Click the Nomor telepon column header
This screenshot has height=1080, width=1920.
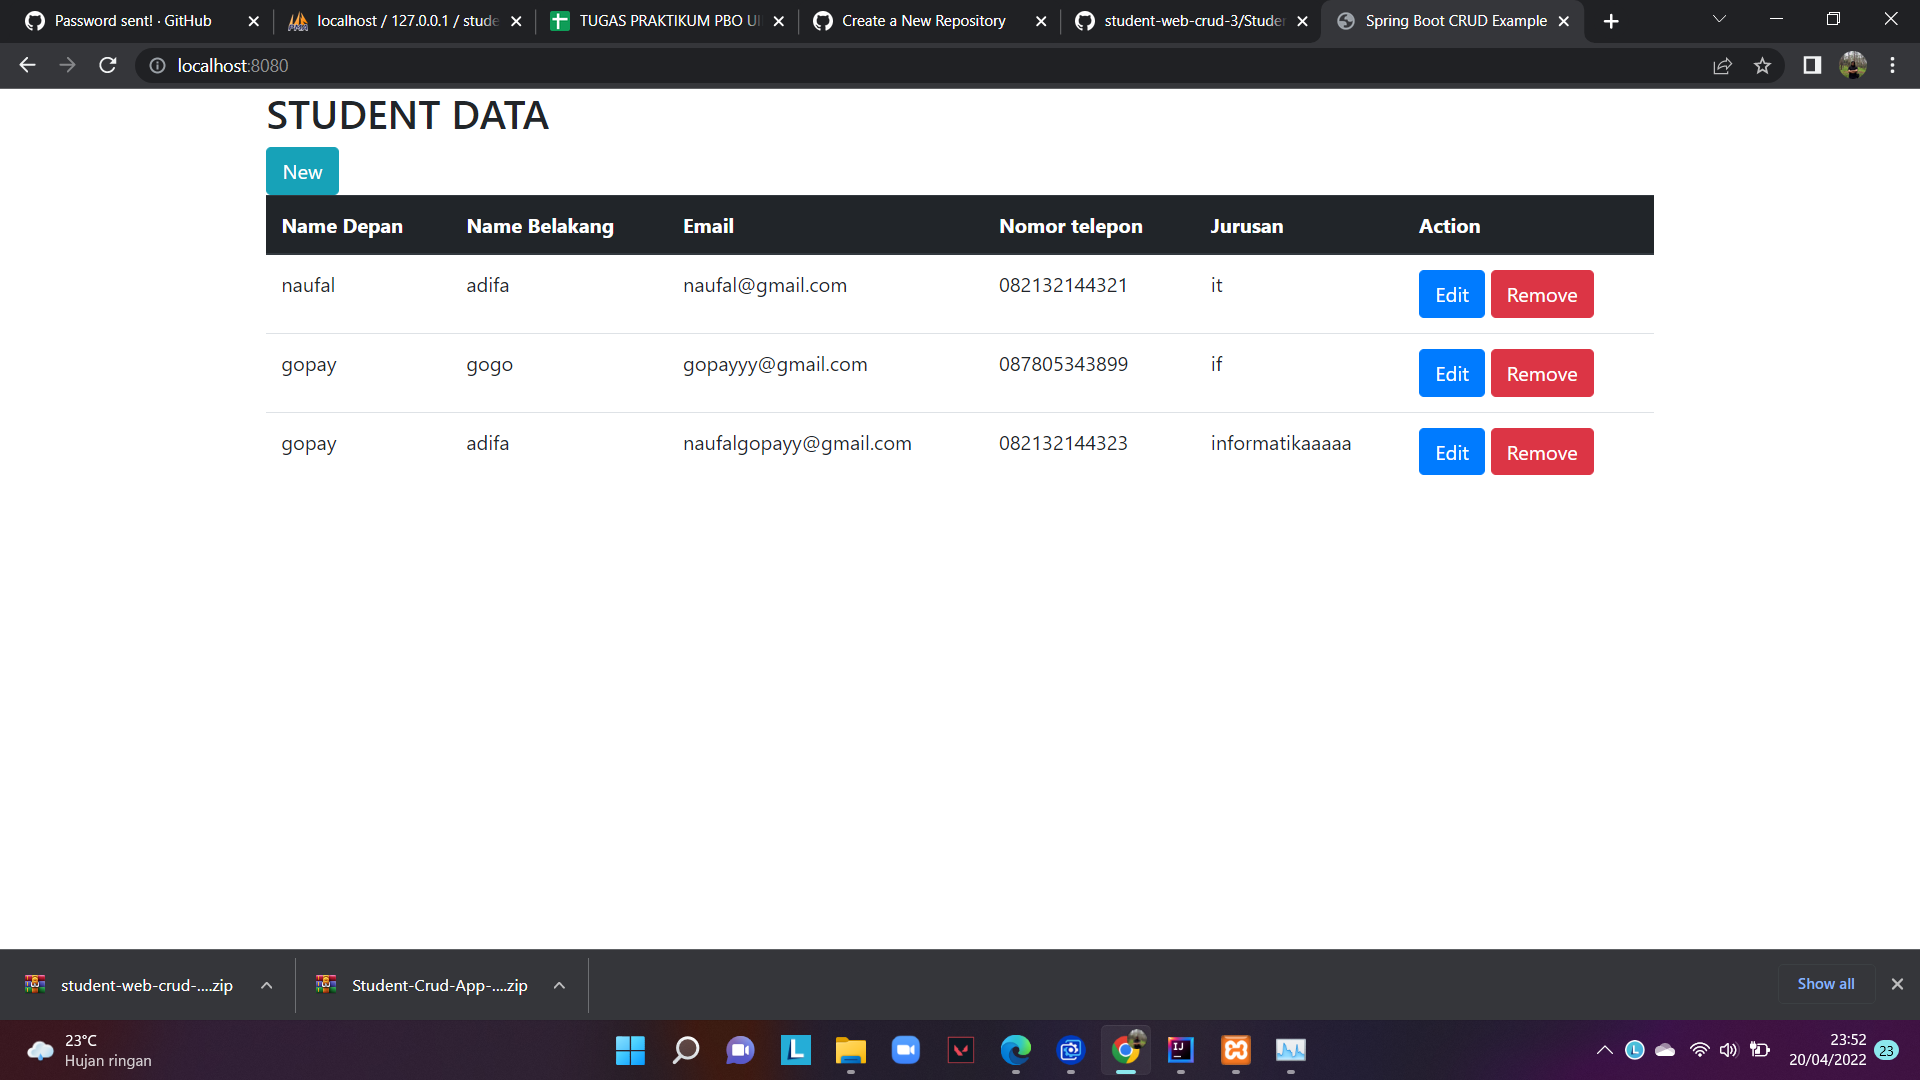[x=1070, y=226]
